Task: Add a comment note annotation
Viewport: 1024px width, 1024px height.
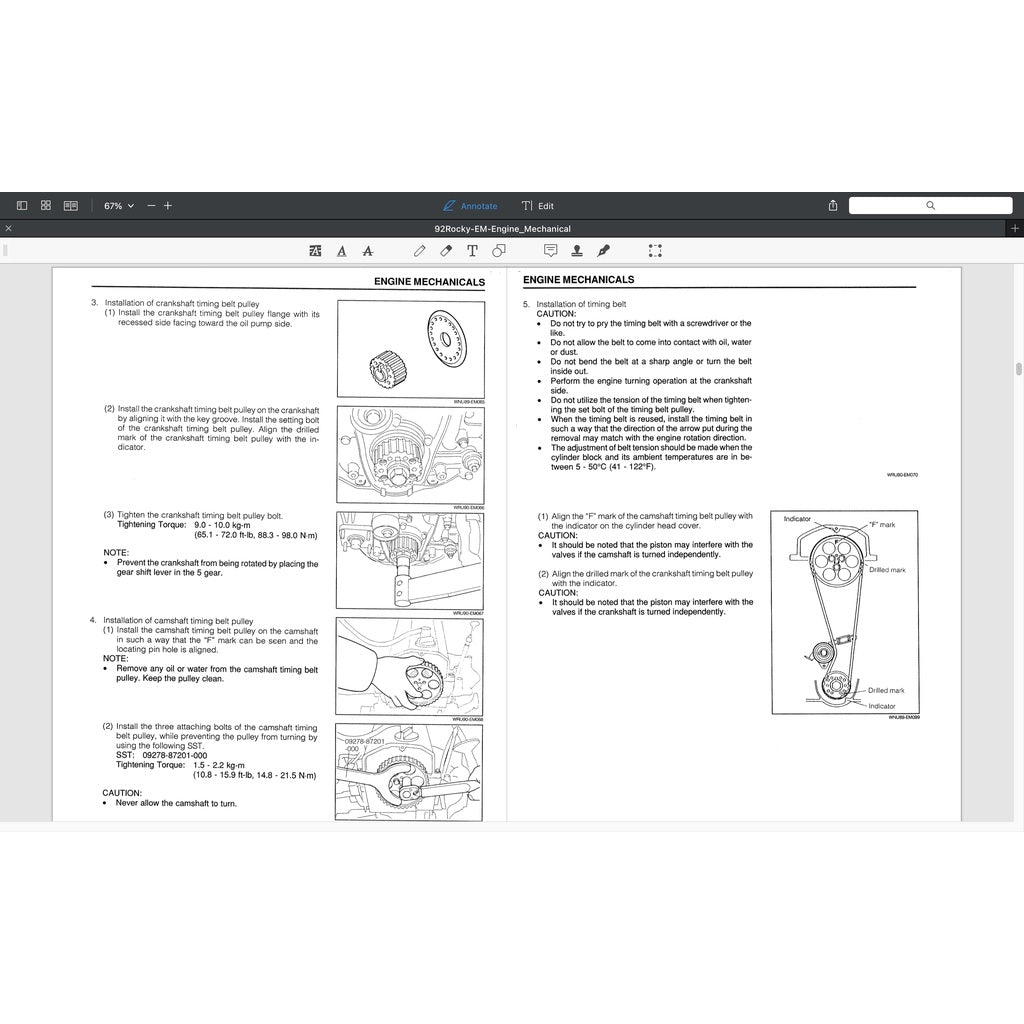Action: (x=550, y=251)
